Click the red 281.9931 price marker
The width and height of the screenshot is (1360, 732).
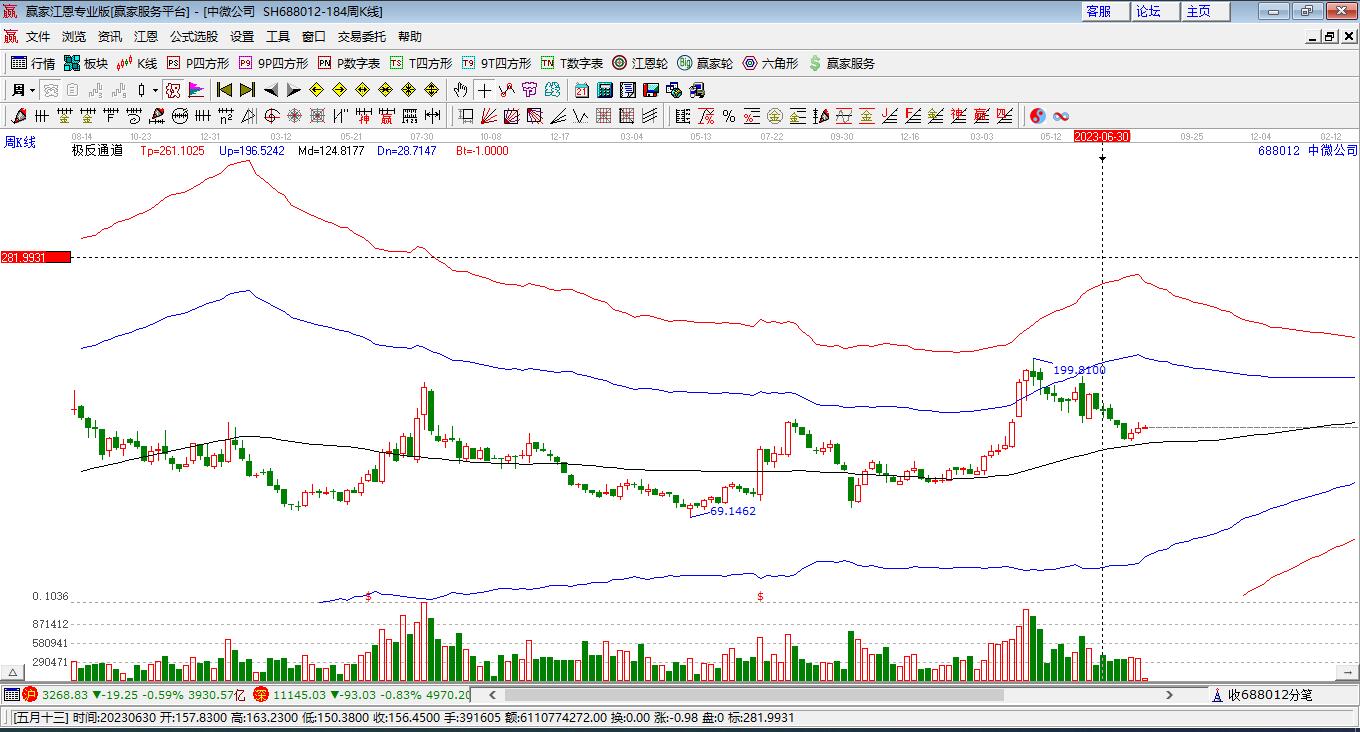pyautogui.click(x=36, y=257)
